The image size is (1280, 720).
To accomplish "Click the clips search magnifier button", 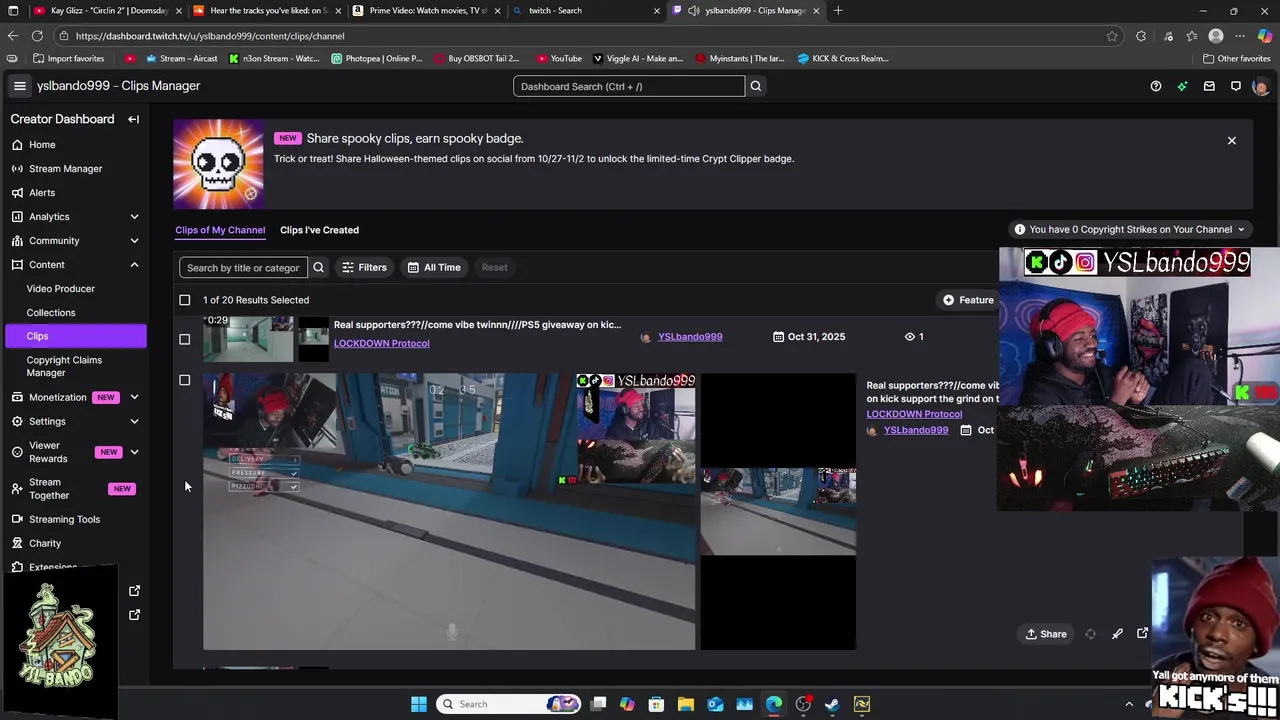I will pyautogui.click(x=318, y=267).
